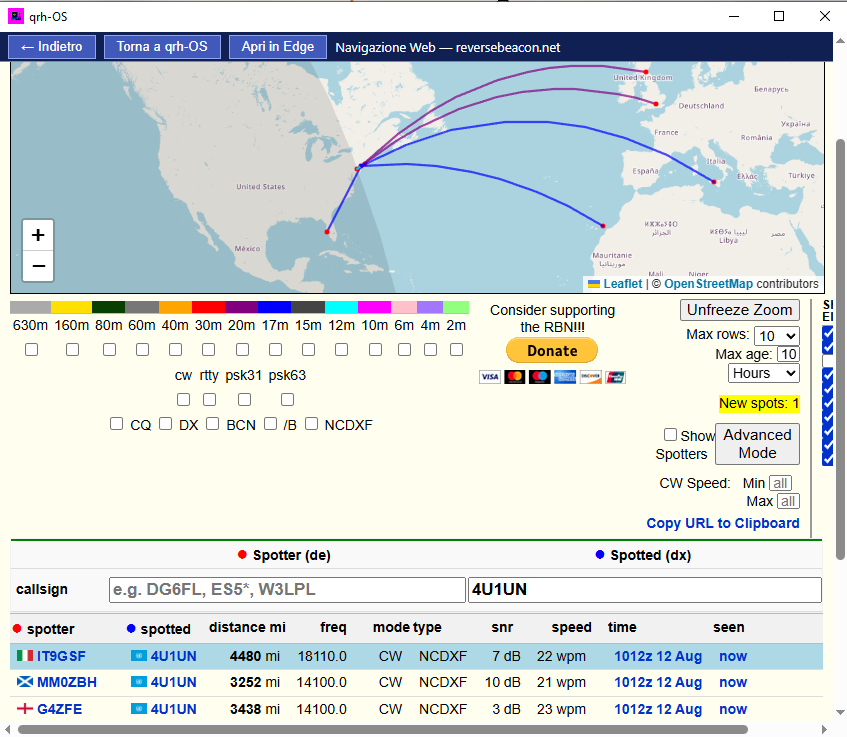Tick the psk63 mode checkbox

287,399
